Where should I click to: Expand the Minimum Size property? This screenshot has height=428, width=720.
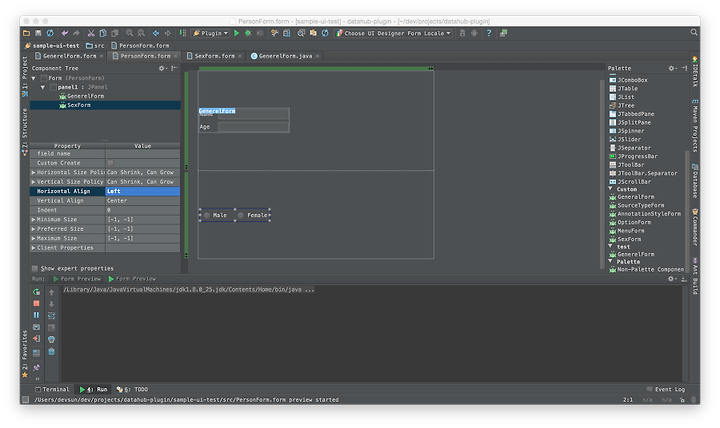click(x=33, y=220)
